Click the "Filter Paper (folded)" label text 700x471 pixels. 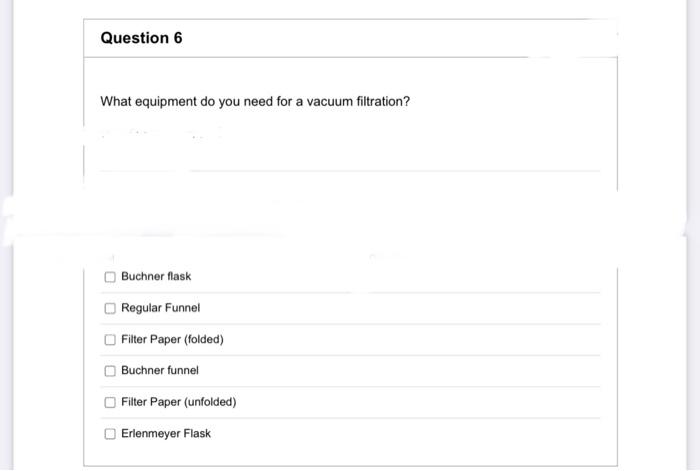172,340
